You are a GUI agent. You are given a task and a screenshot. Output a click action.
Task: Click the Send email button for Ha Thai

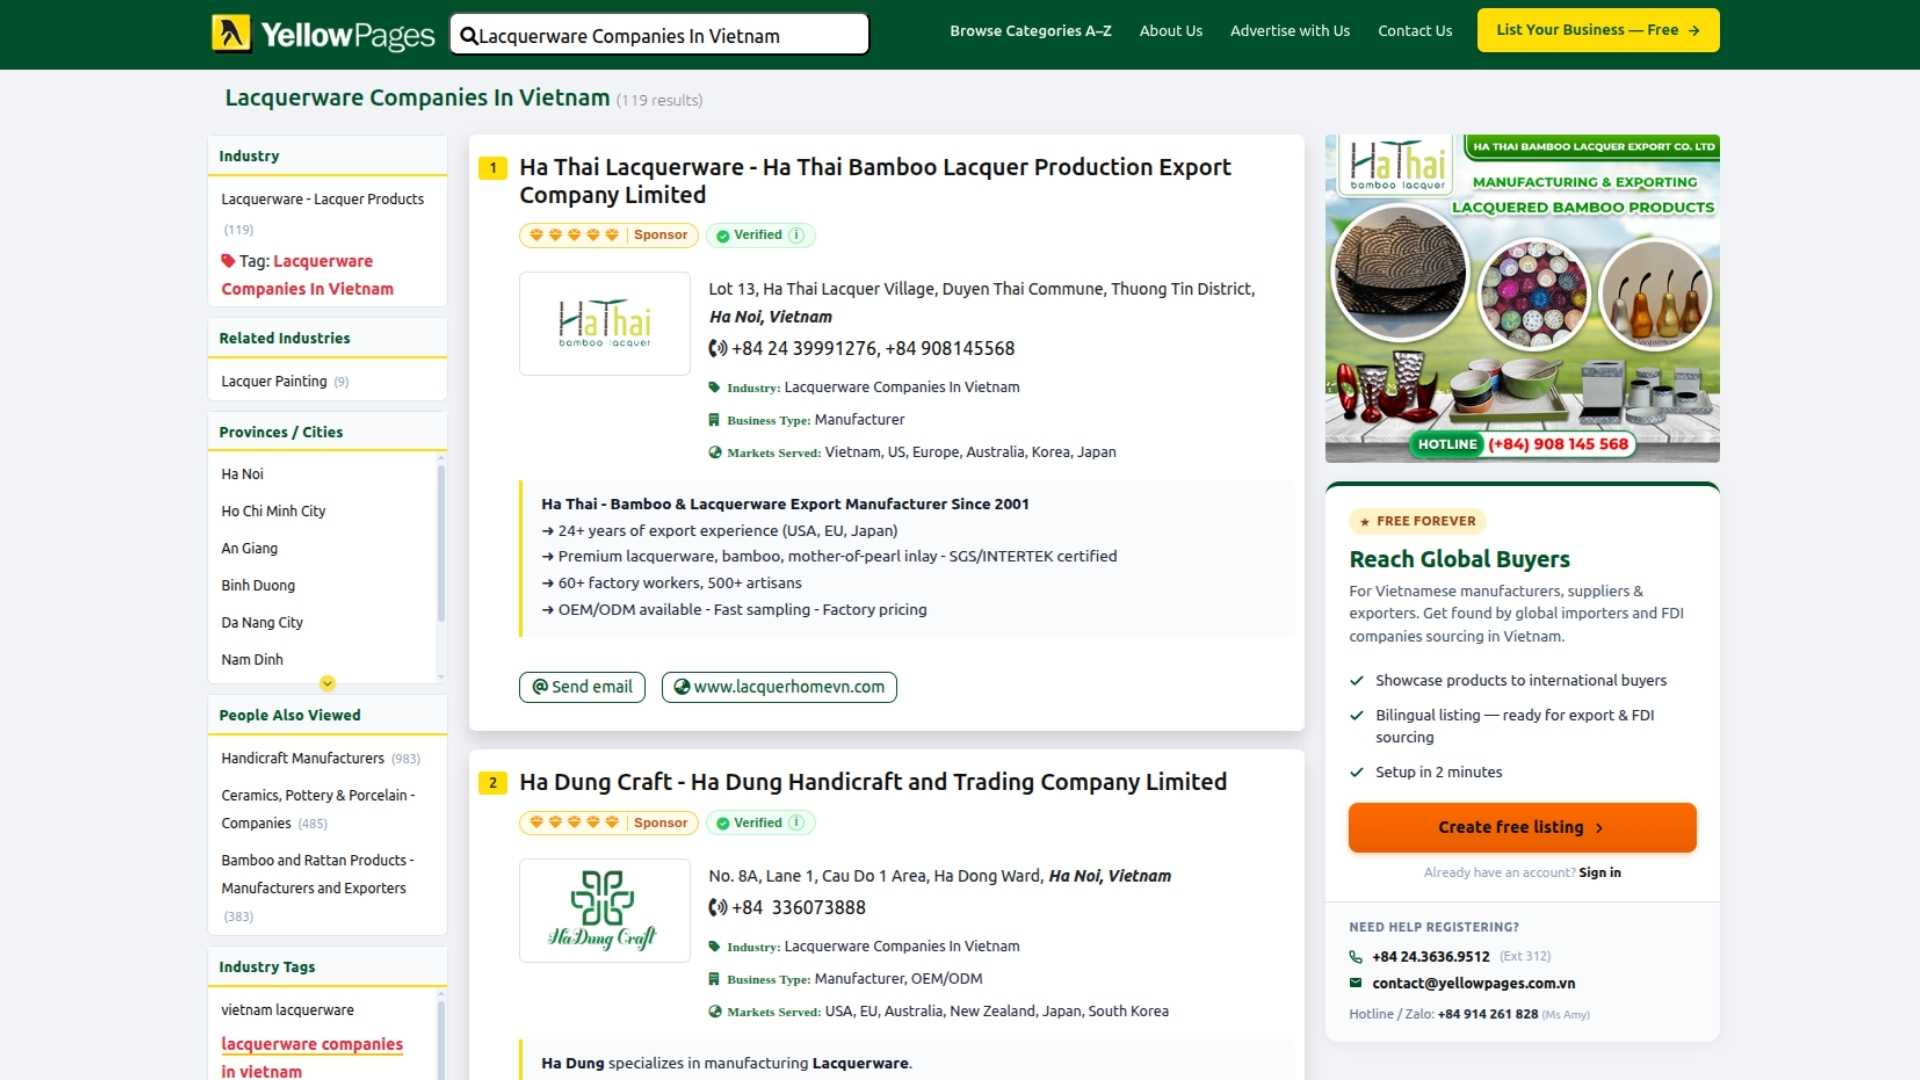[582, 687]
